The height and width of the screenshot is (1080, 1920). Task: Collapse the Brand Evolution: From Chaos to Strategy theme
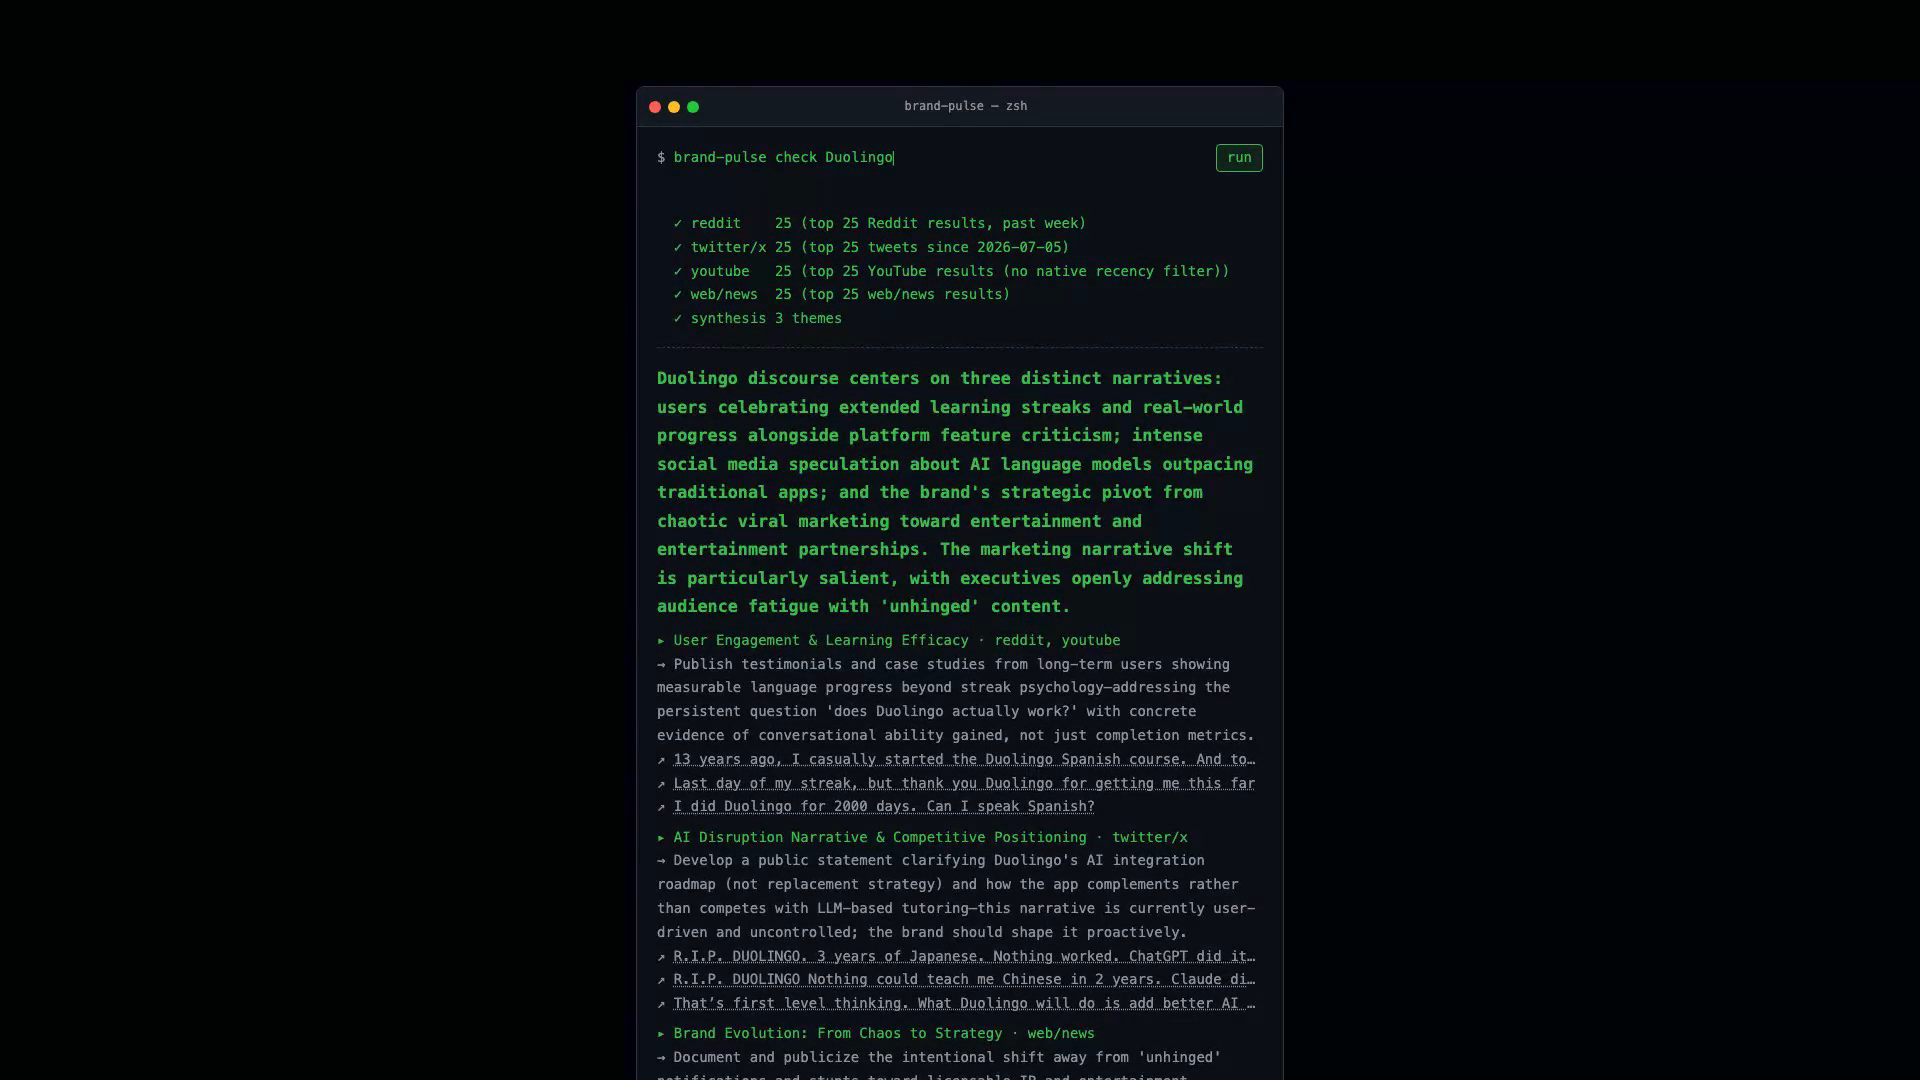click(x=876, y=1033)
